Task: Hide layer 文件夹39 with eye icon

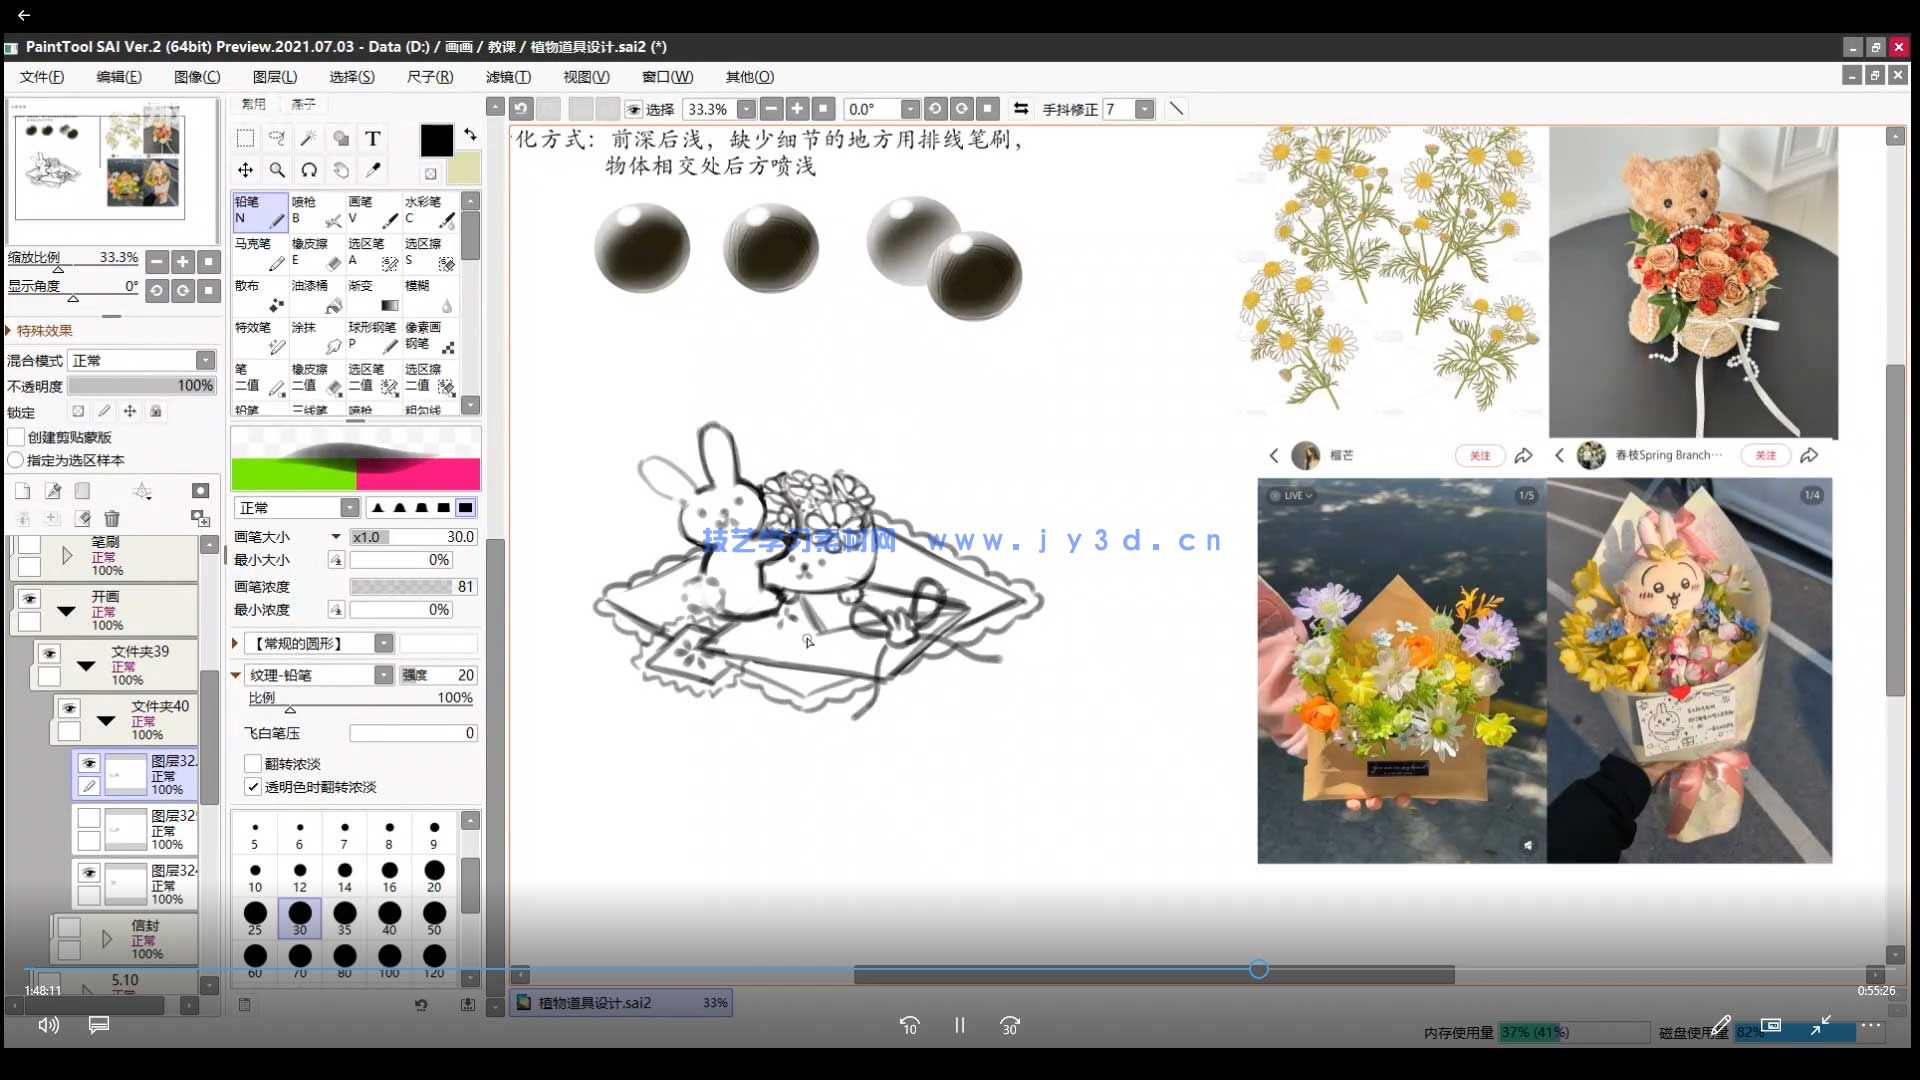Action: [x=49, y=653]
